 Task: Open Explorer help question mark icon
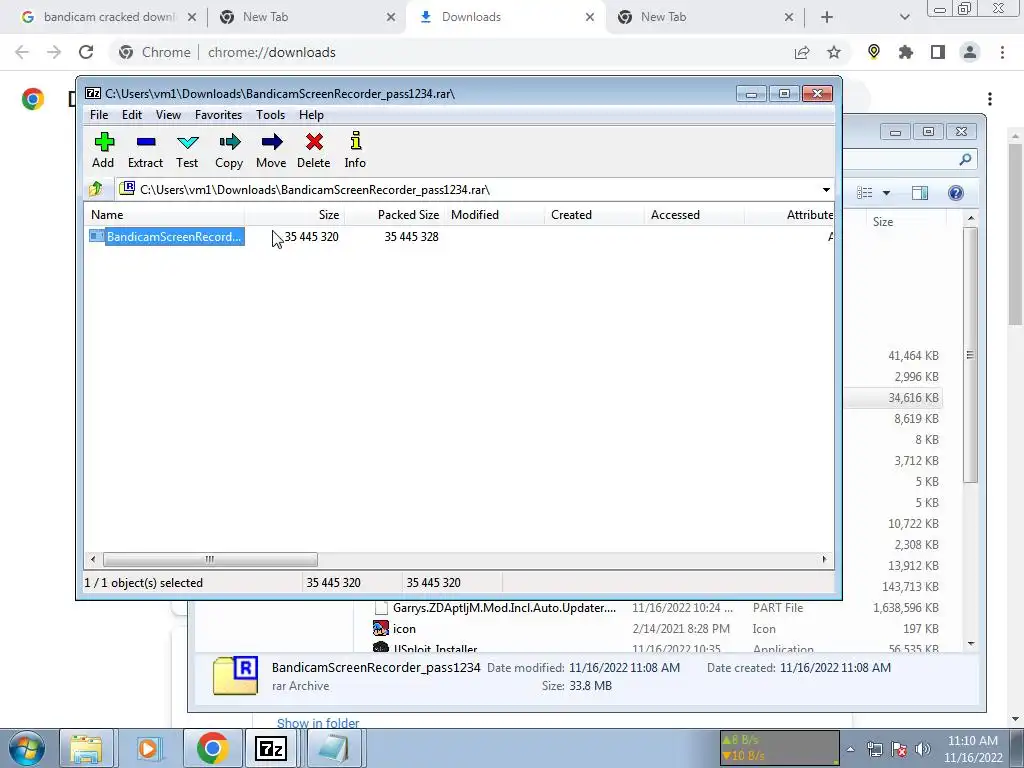(955, 193)
